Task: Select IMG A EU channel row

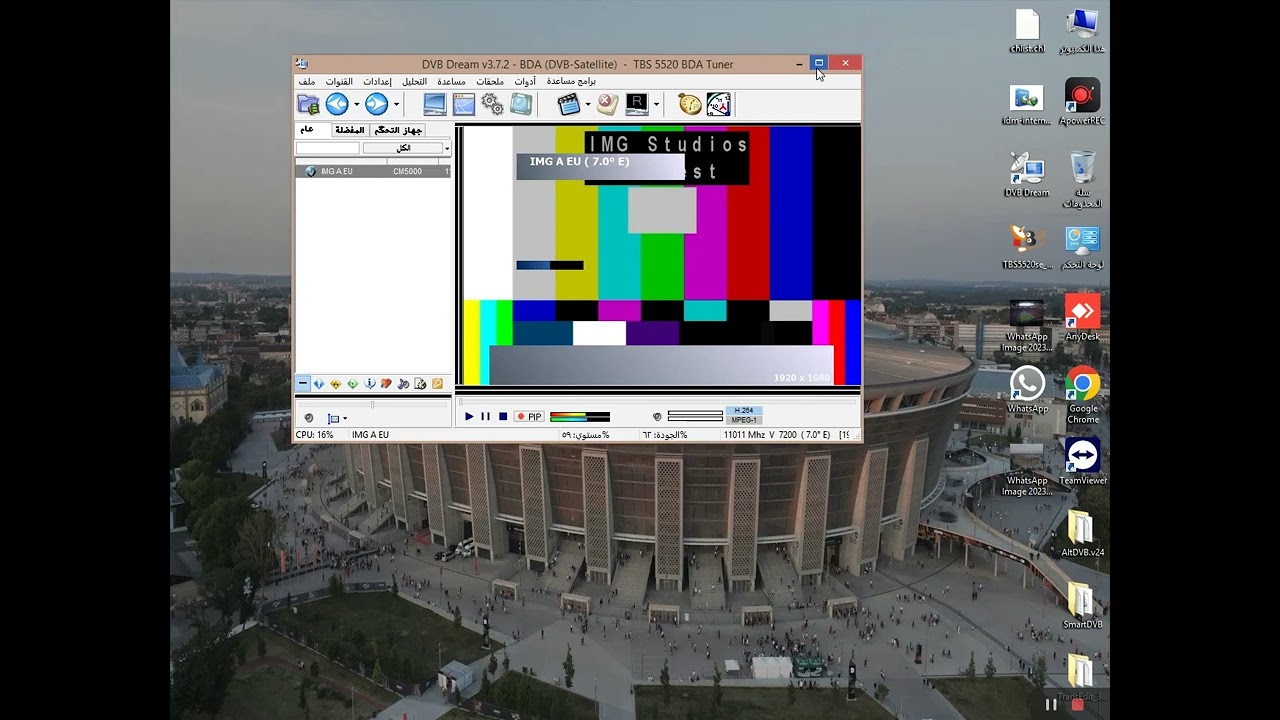Action: (373, 171)
